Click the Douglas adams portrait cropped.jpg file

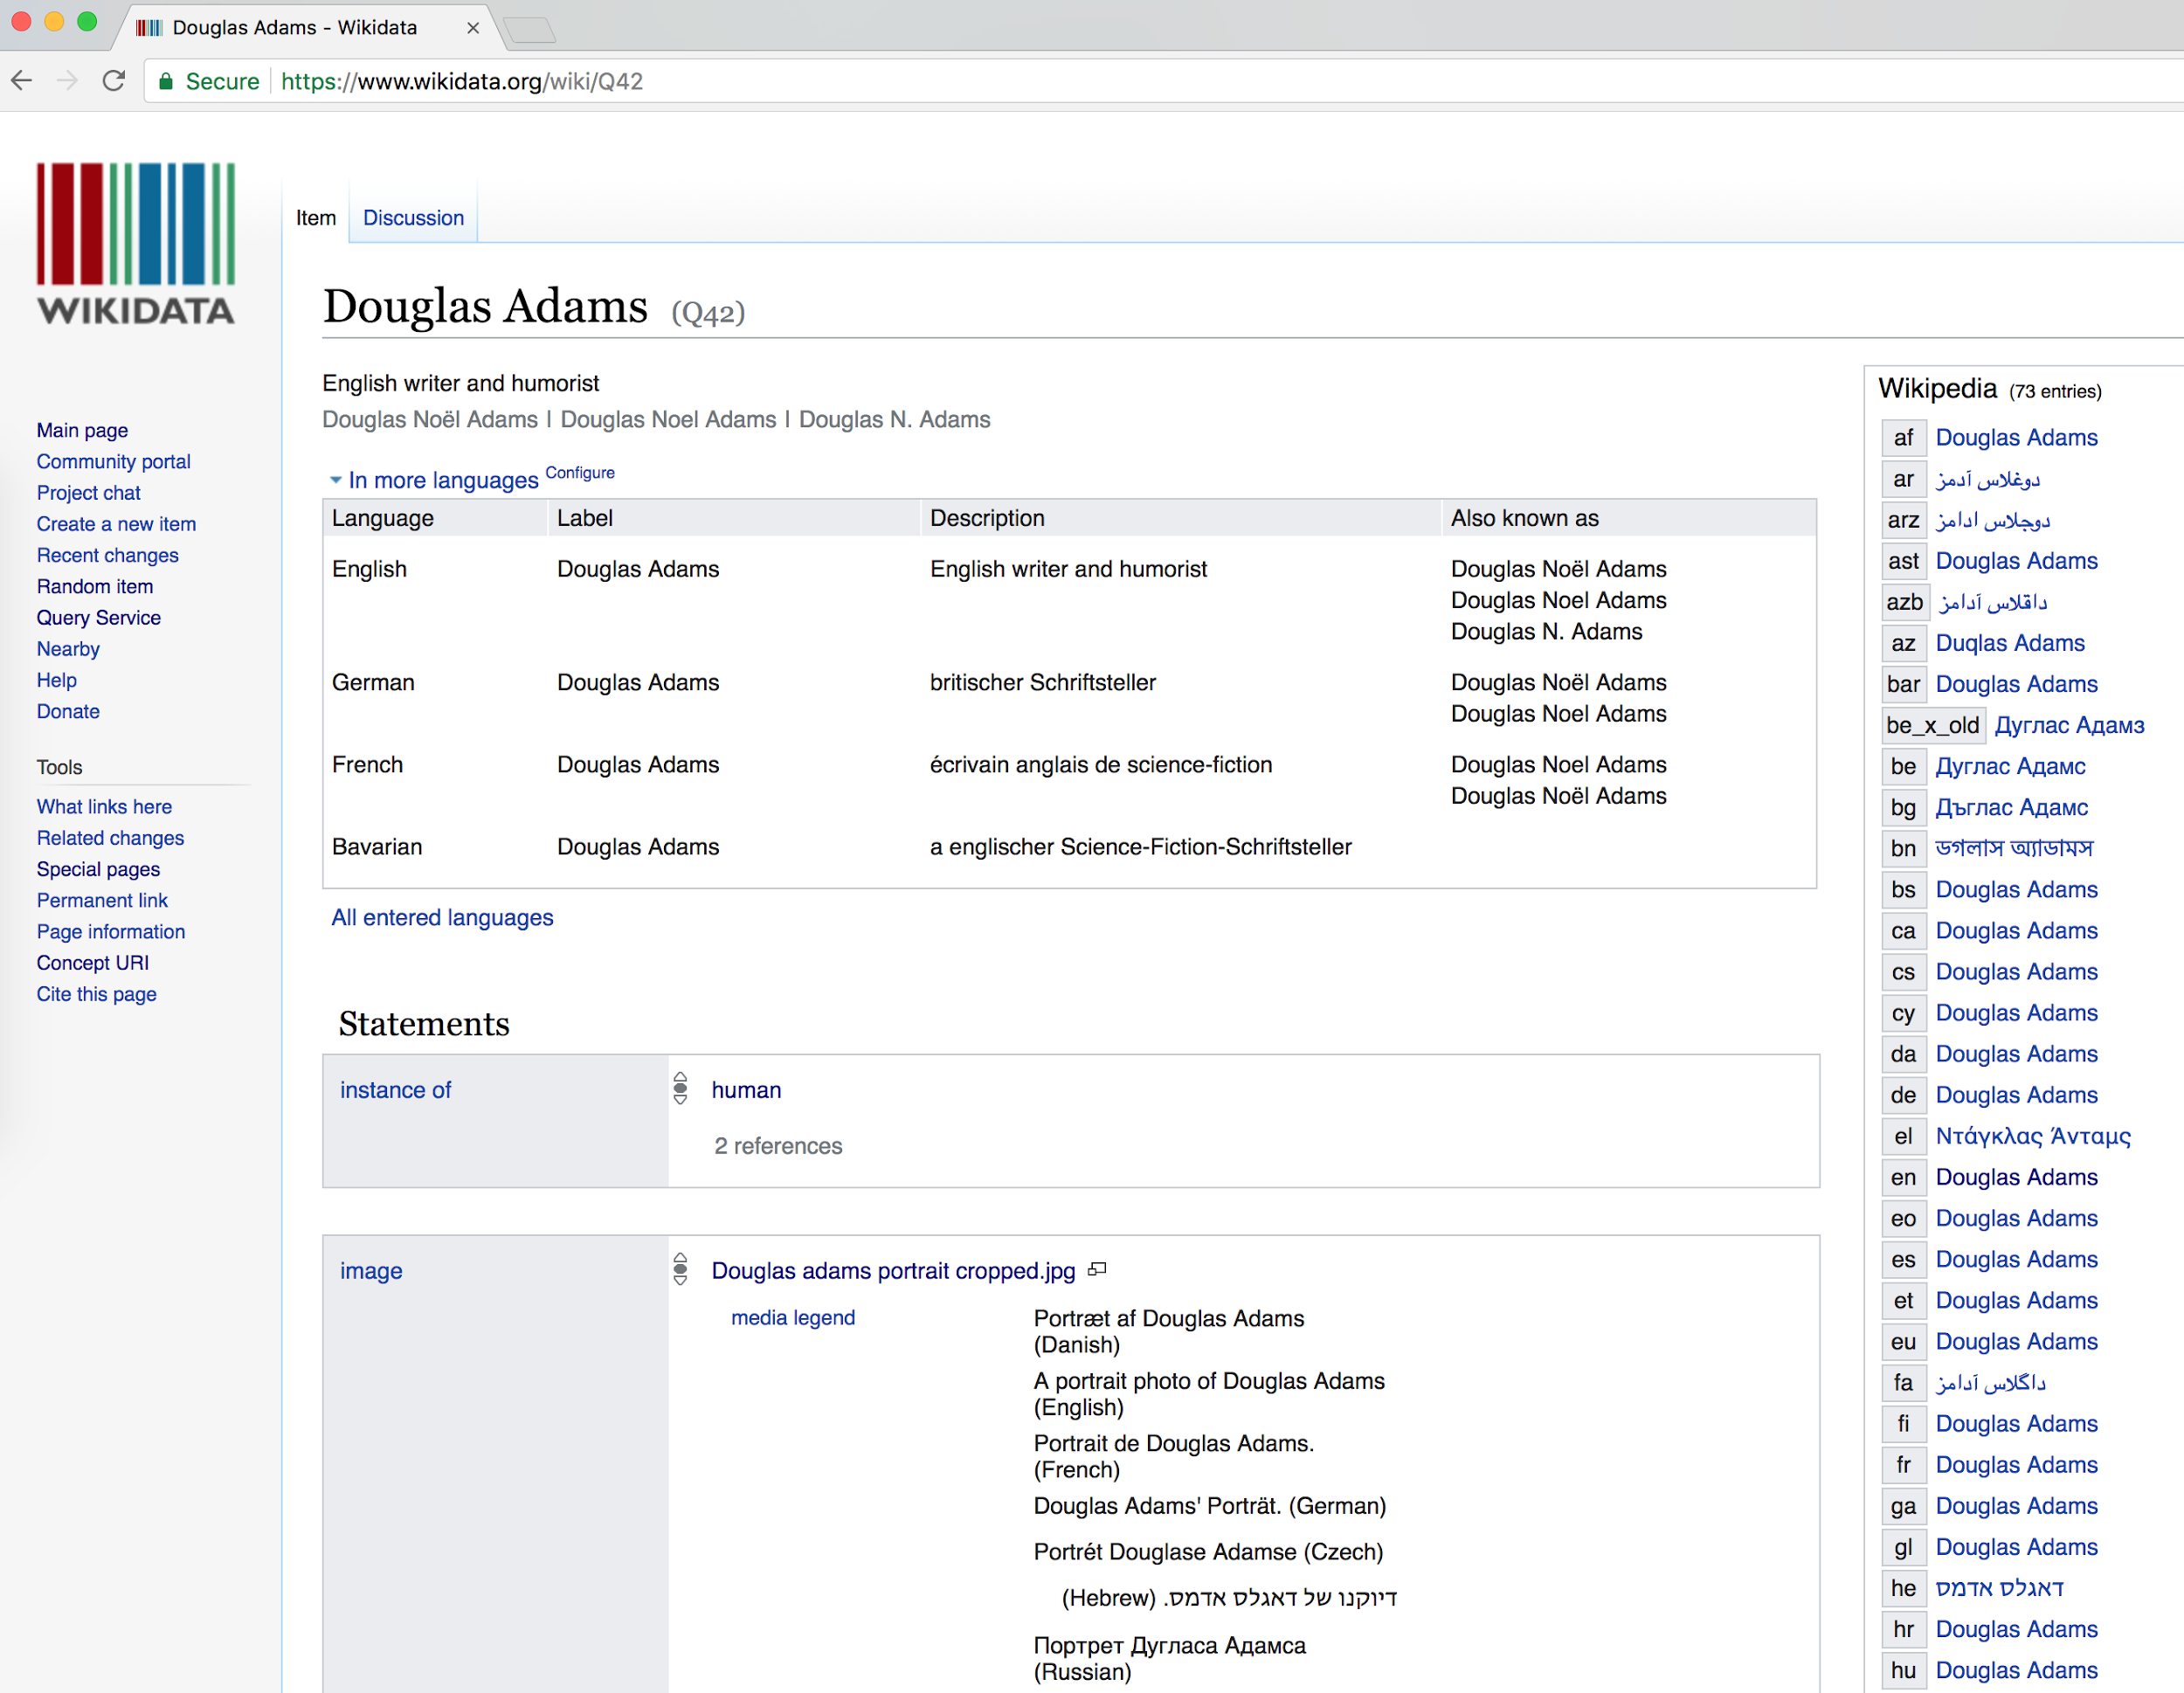[893, 1270]
